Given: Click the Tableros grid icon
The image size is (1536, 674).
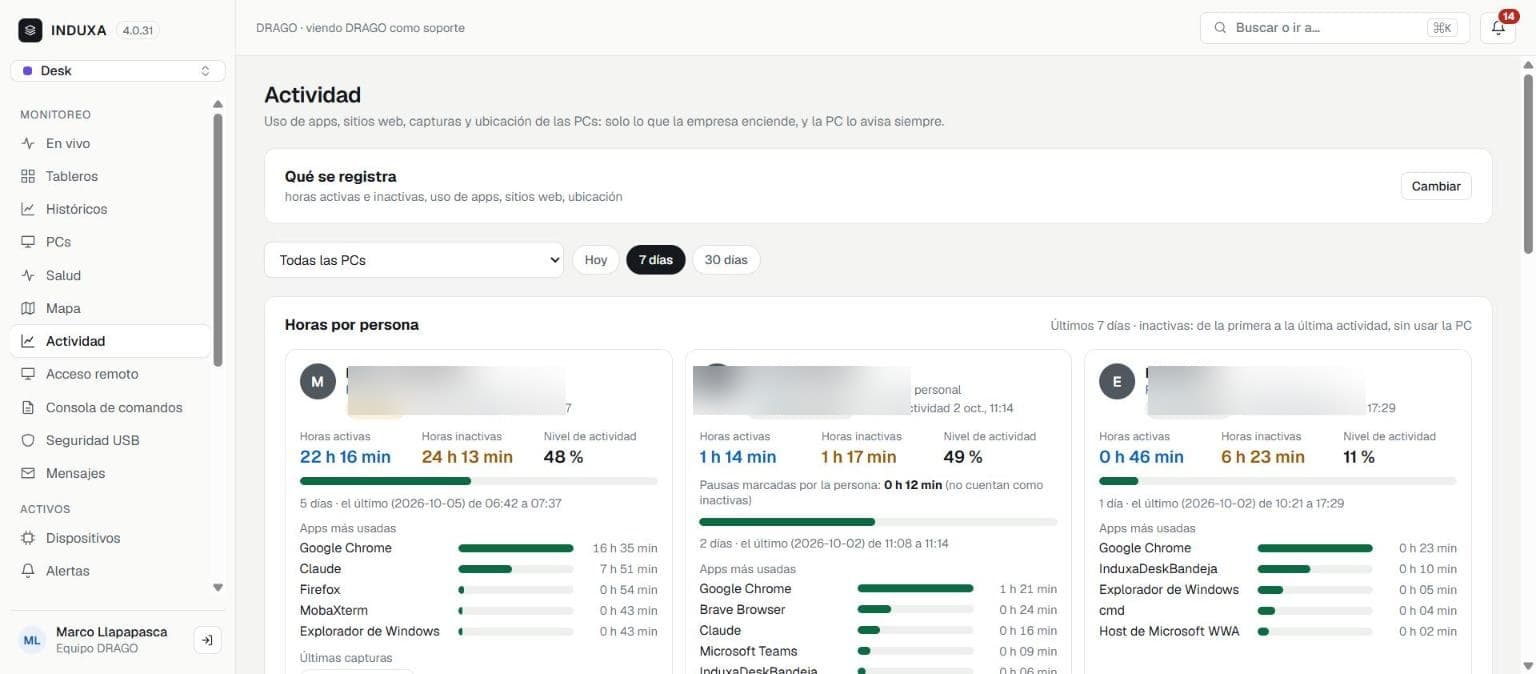Looking at the screenshot, I should click(28, 176).
